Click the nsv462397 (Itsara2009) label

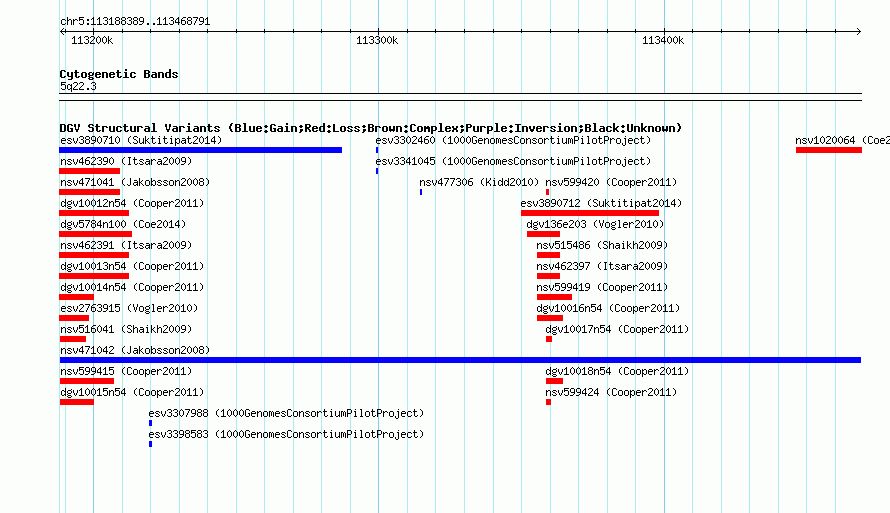[602, 266]
